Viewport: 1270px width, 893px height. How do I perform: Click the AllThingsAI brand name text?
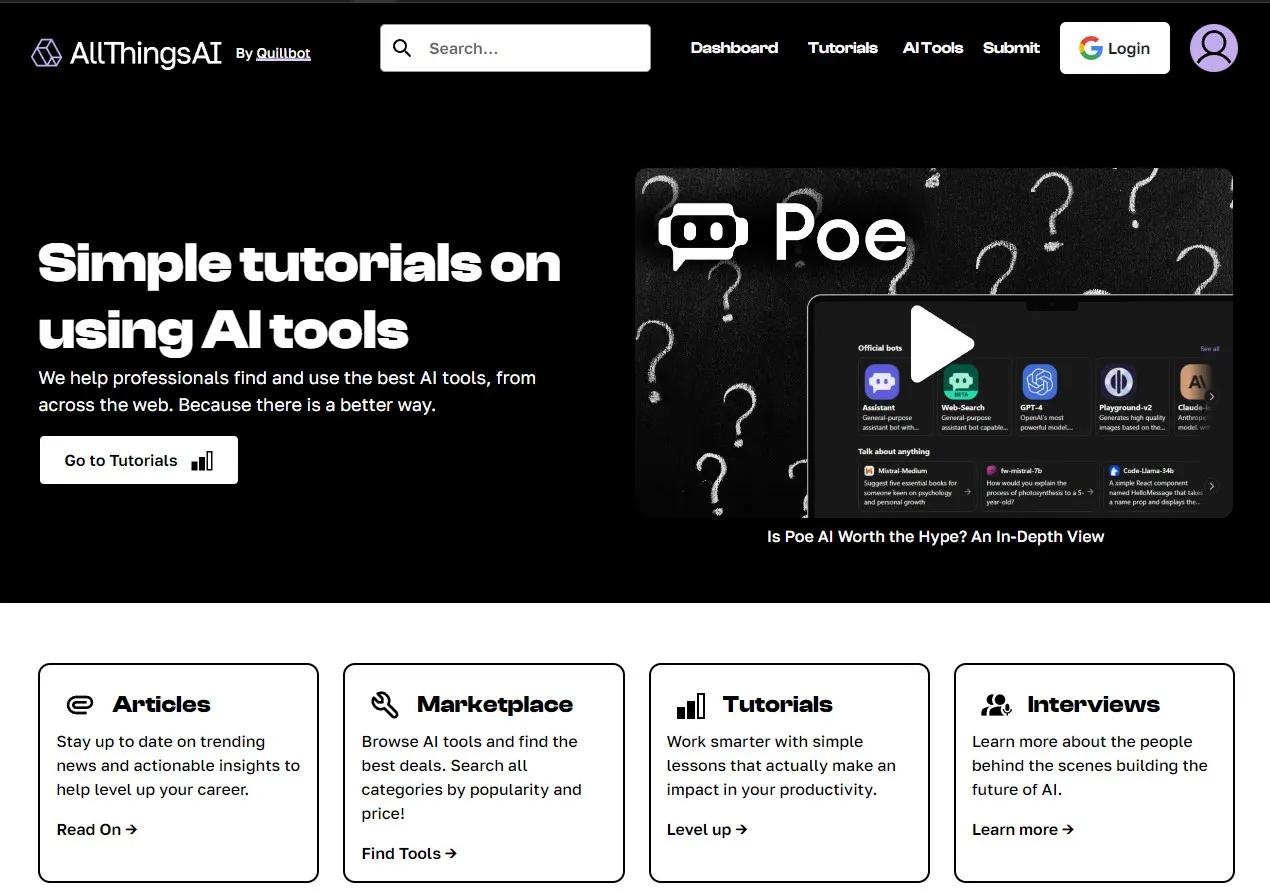tap(146, 53)
